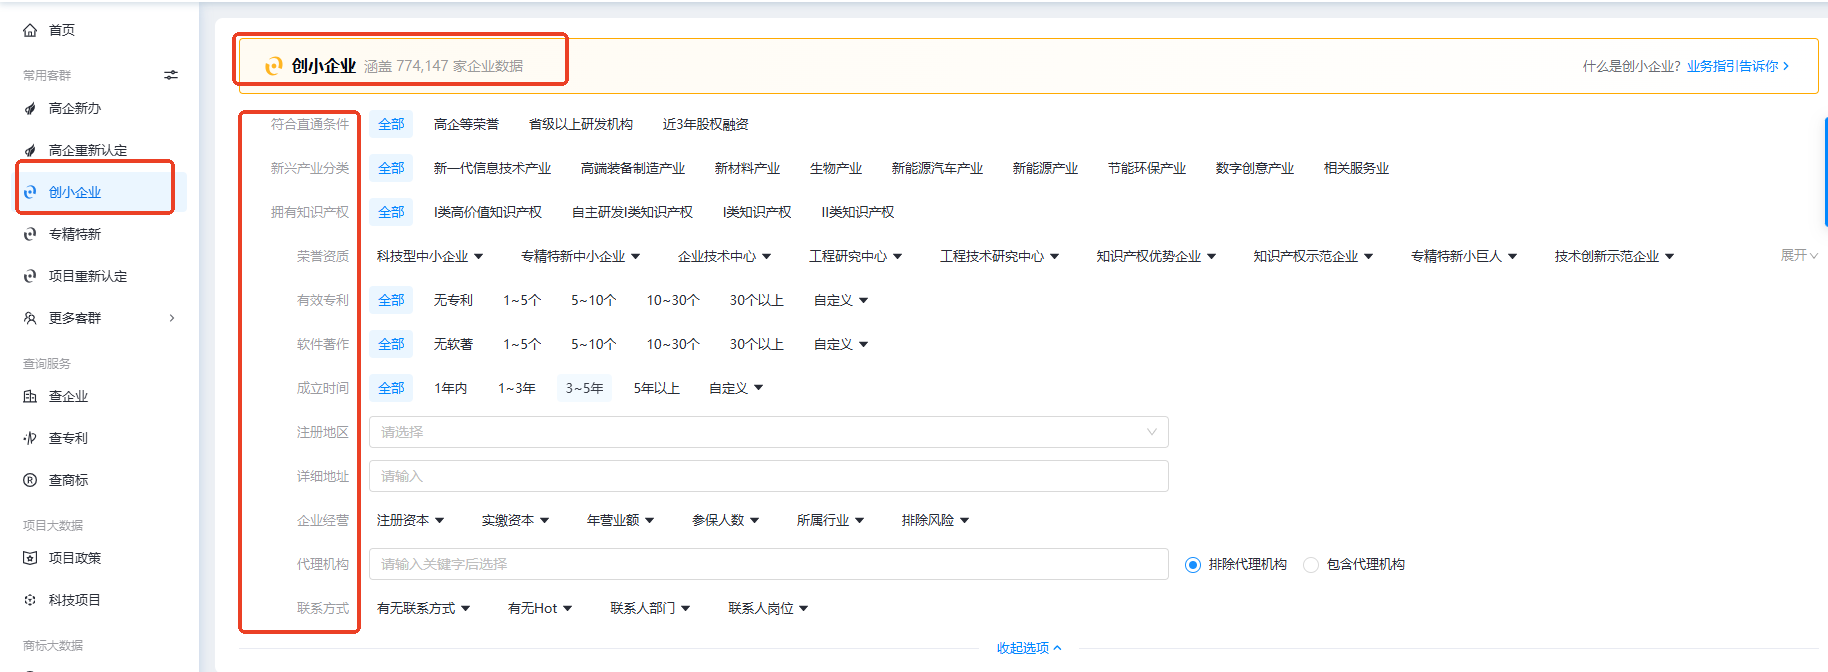Select the 排除代理机构 radio button

[x=1193, y=565]
